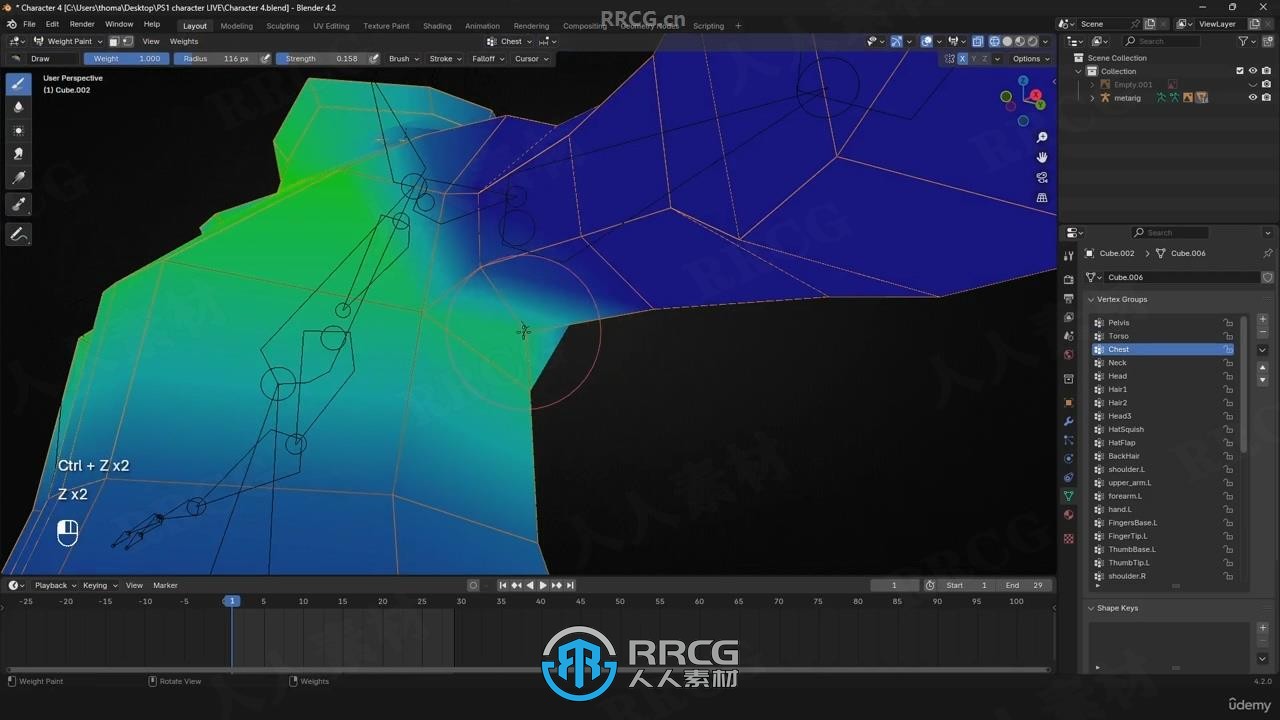Open the Output properties tab
This screenshot has width=1280, height=720.
click(x=1068, y=298)
